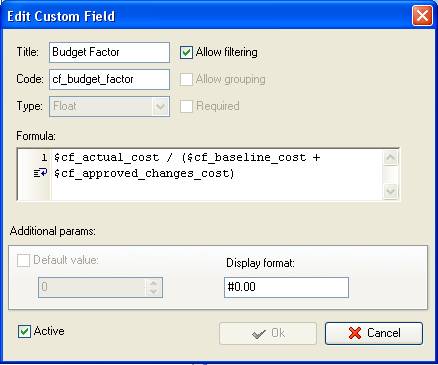The image size is (438, 365).
Task: Decrease default value with spinner down arrow
Action: 154,292
